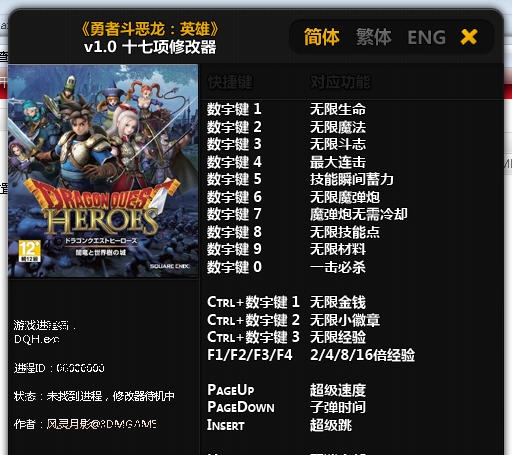Viewport: 512px width, 455px height.
Task: Click the 无限魔弹炮 entry
Action: pyautogui.click(x=345, y=197)
